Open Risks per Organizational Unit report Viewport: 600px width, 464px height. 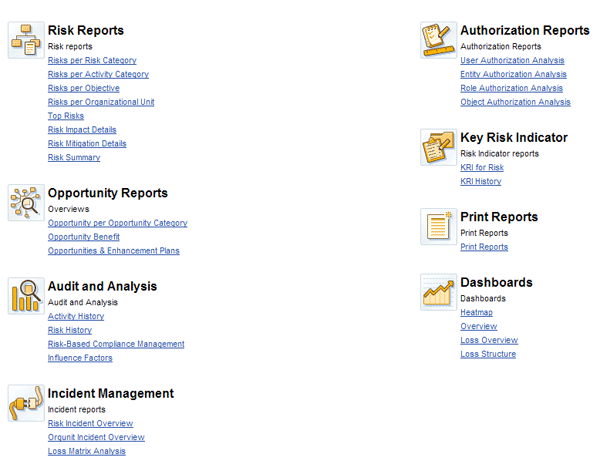point(101,102)
